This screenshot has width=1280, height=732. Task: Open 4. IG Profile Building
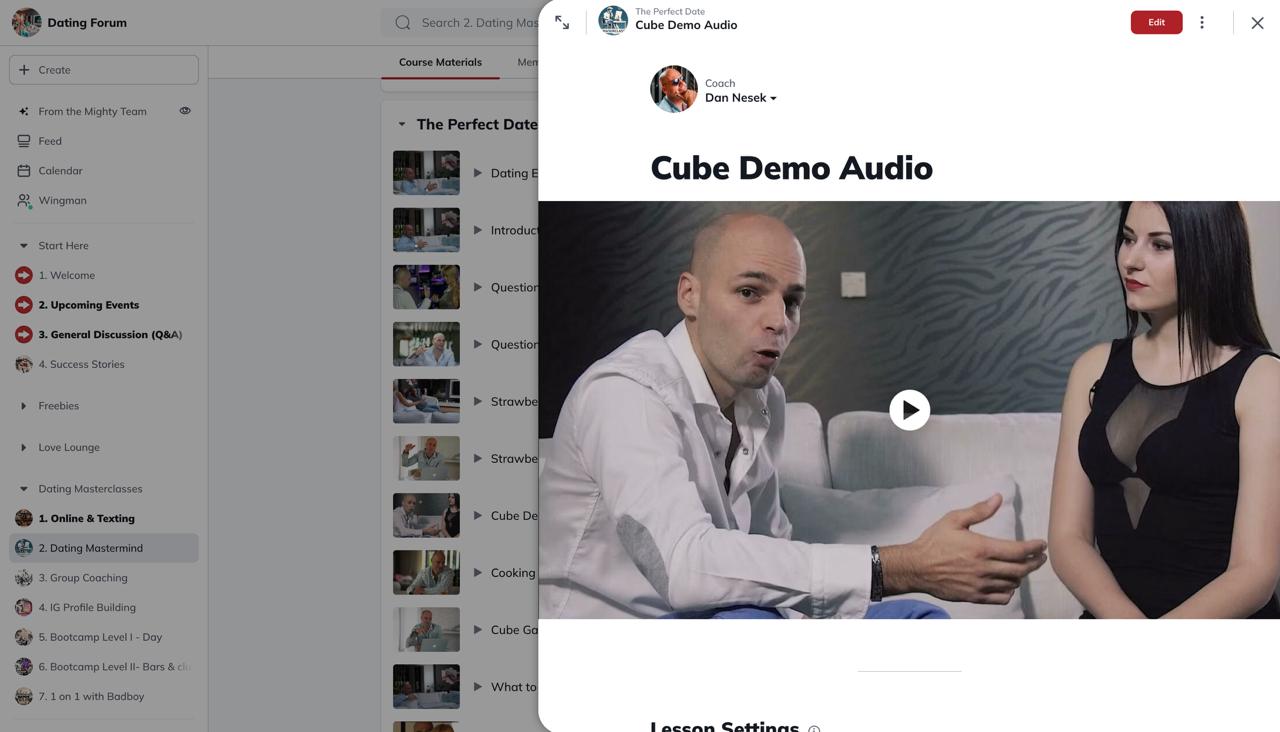(87, 607)
